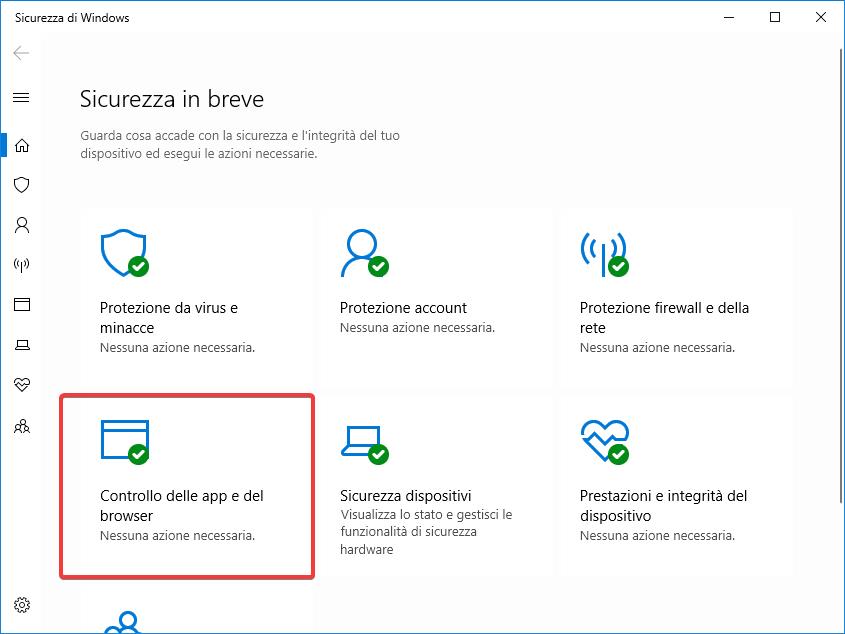Viewport: 845px width, 634px height.
Task: Click the 'Sicurezza in breve' heading
Action: (172, 99)
